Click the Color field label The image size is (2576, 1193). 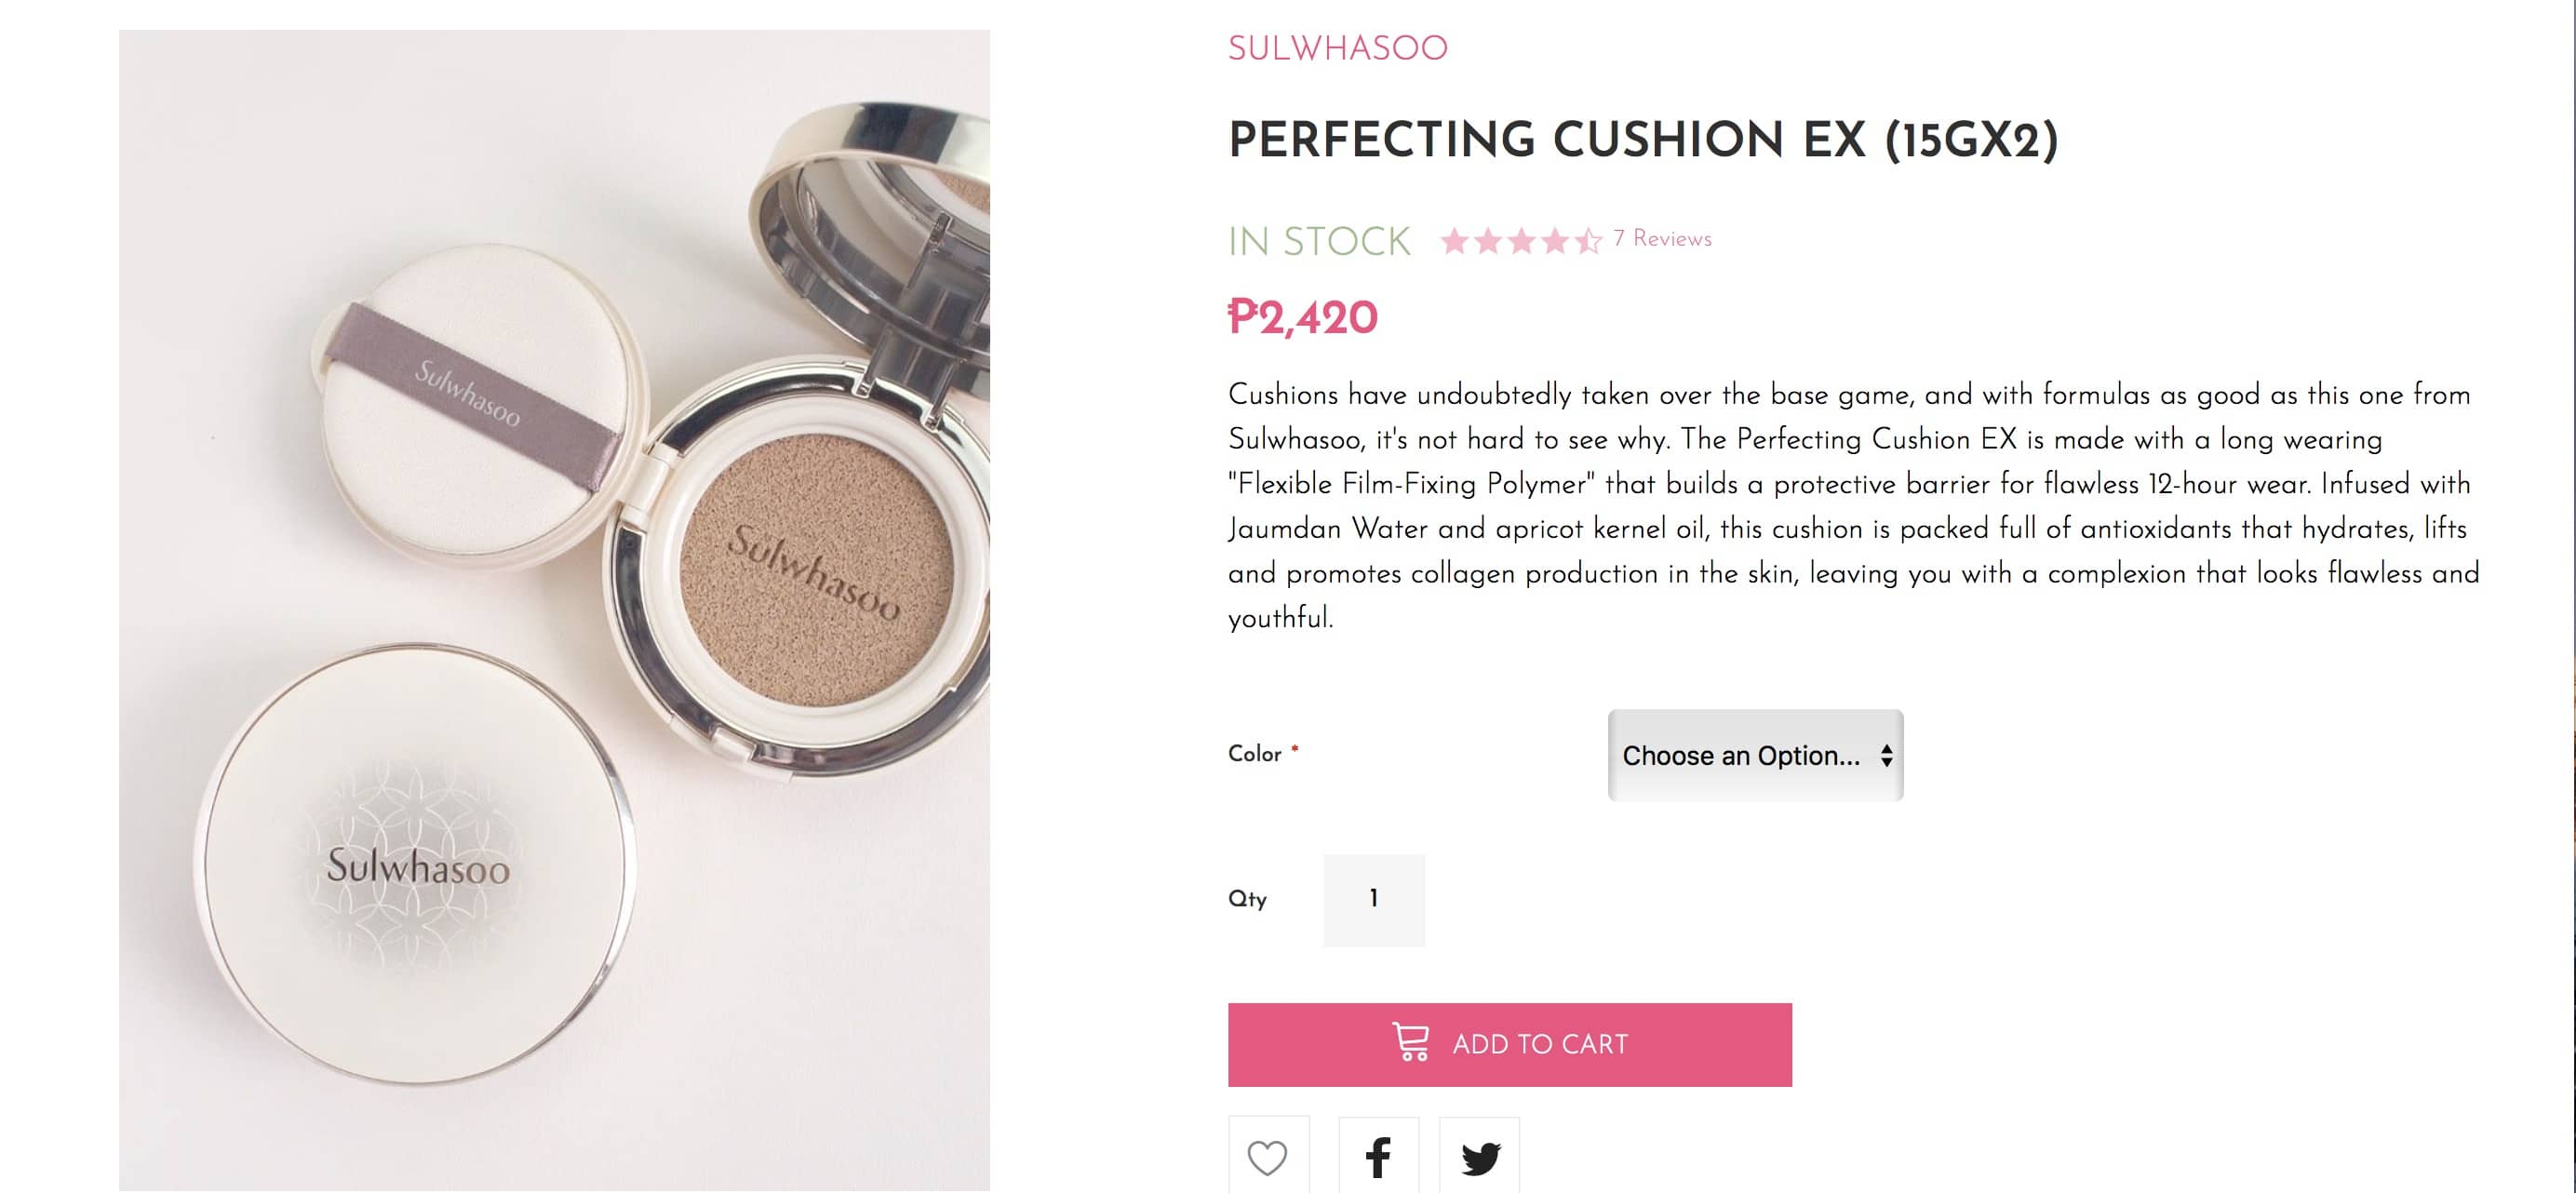[1254, 754]
